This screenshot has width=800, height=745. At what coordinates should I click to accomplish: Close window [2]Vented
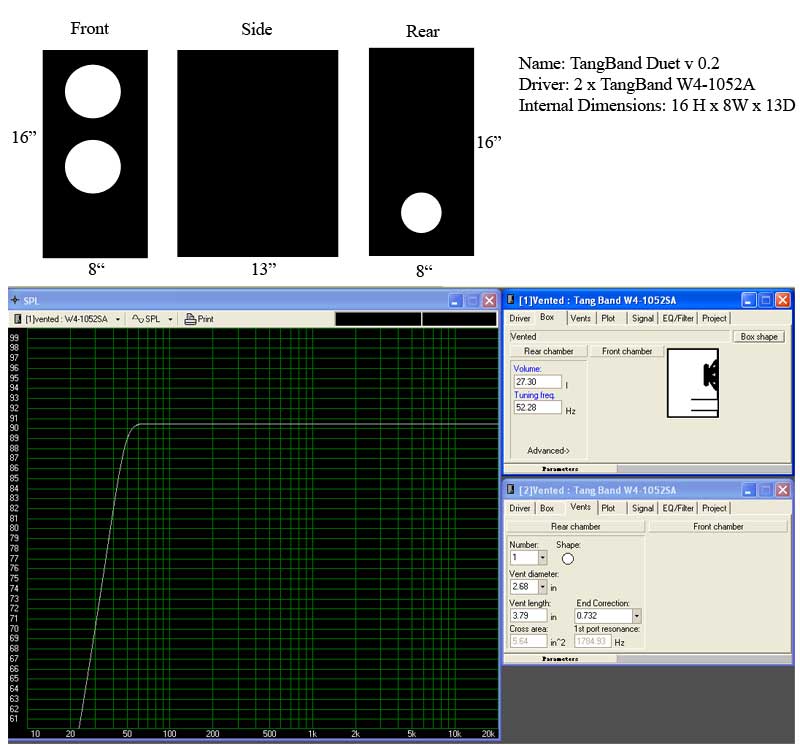pyautogui.click(x=783, y=490)
